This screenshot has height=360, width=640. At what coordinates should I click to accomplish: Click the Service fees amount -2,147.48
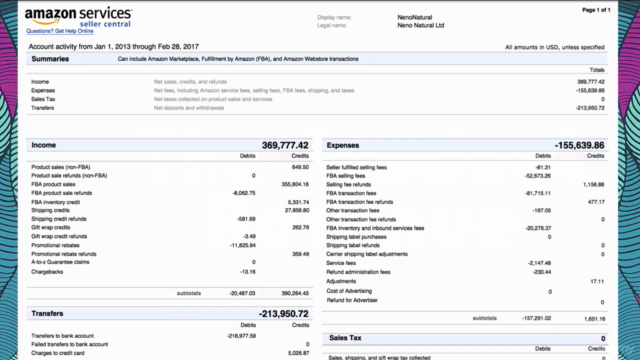(539, 263)
